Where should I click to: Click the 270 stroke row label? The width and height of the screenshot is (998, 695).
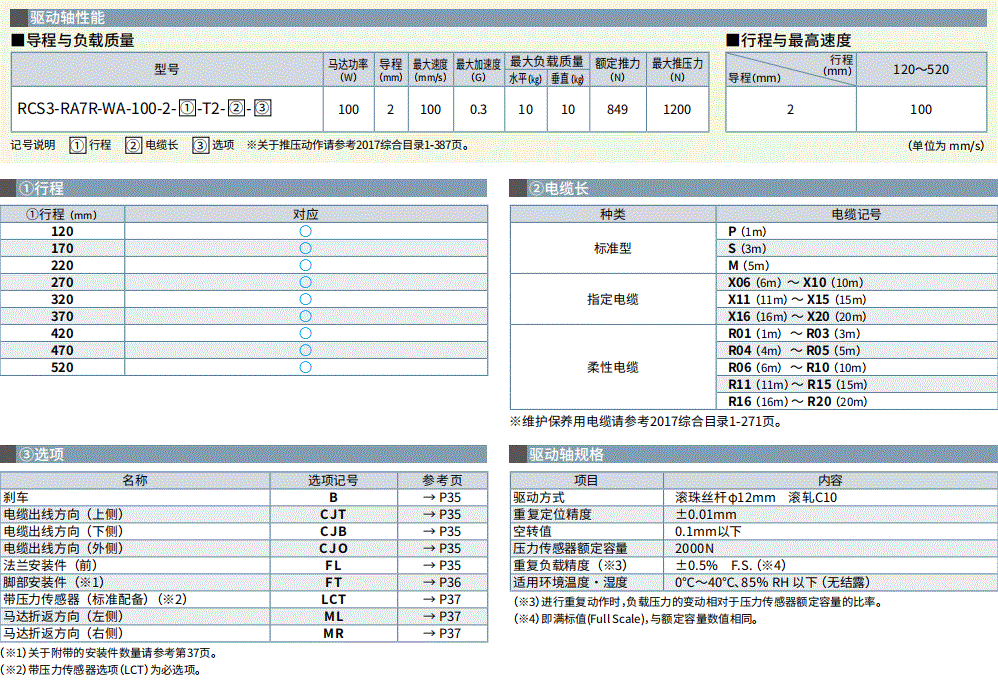(62, 283)
